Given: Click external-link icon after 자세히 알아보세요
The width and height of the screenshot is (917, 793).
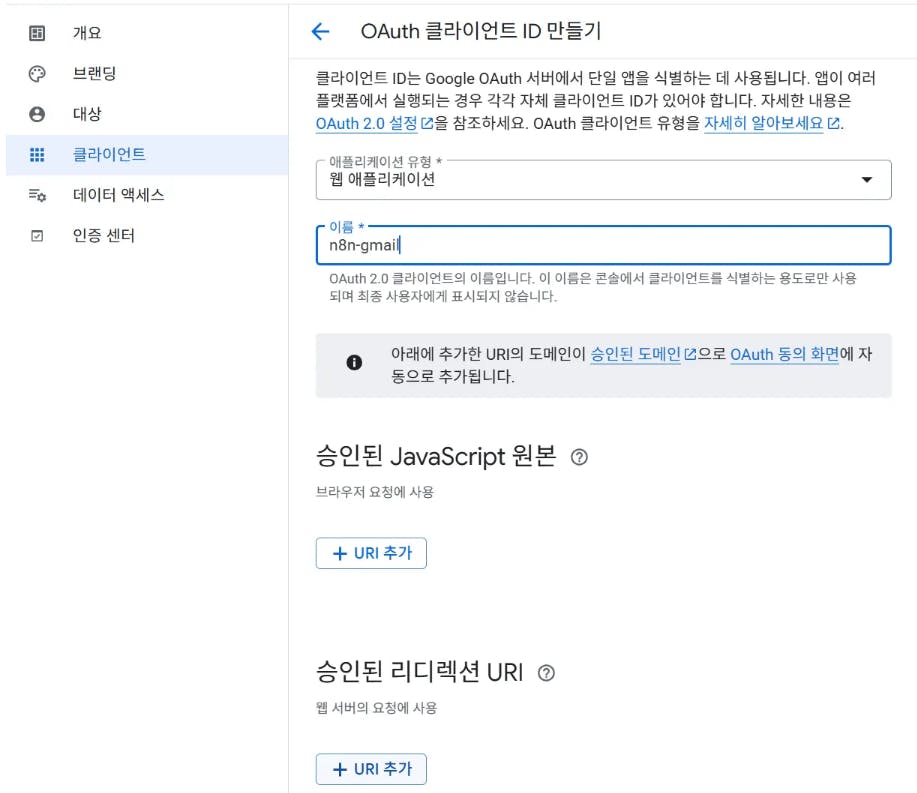Looking at the screenshot, I should click(833, 123).
